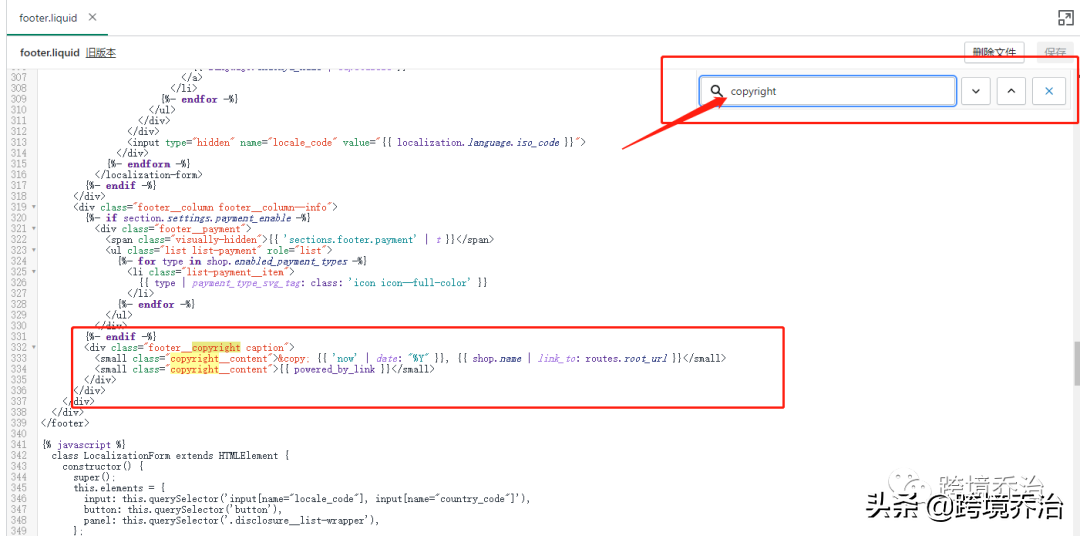Click copyright__content on line 334
This screenshot has width=1080, height=536.
pos(219,369)
